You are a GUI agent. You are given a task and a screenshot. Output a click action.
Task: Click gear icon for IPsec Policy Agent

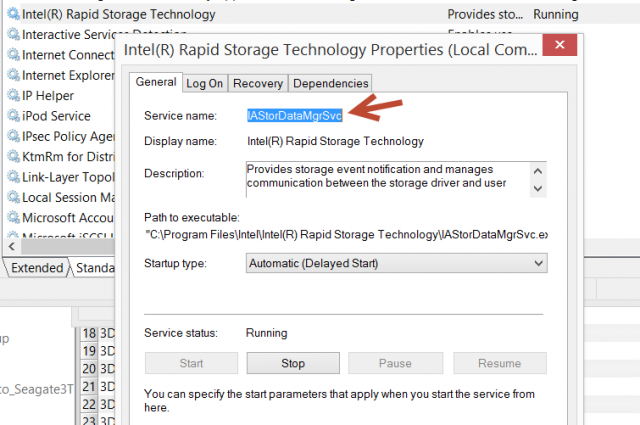coord(13,136)
